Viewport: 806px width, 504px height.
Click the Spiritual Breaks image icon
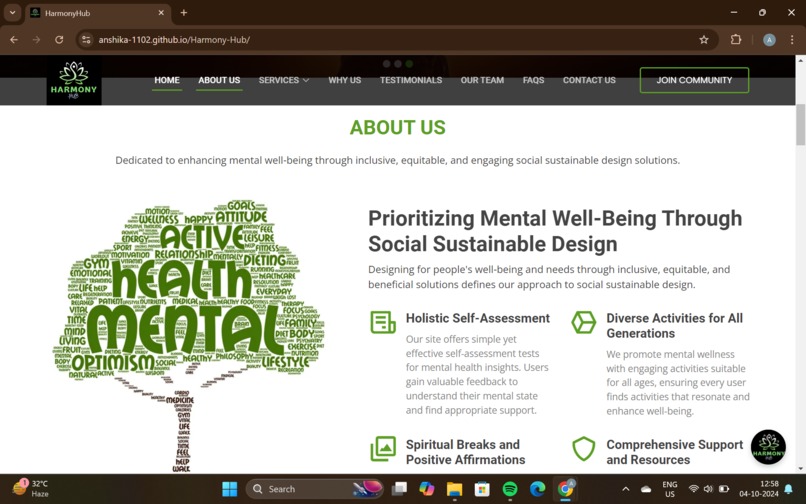pos(383,448)
